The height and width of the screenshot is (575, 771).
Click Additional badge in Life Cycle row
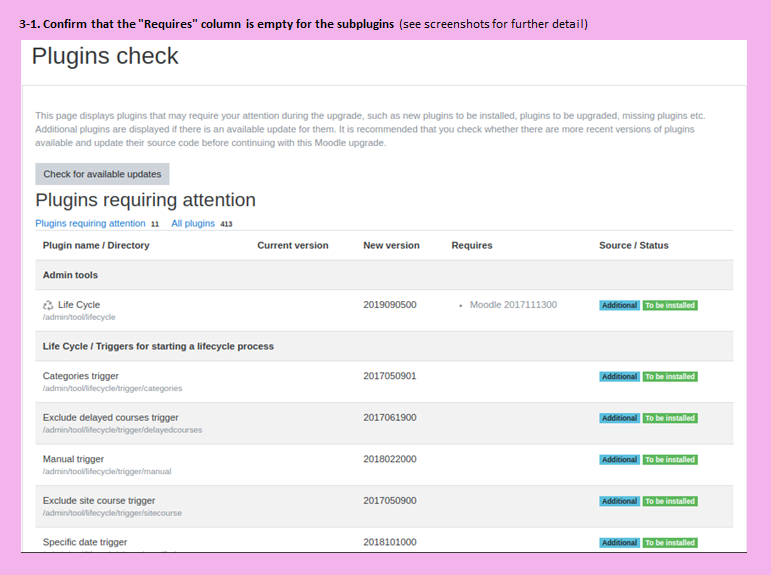620,305
